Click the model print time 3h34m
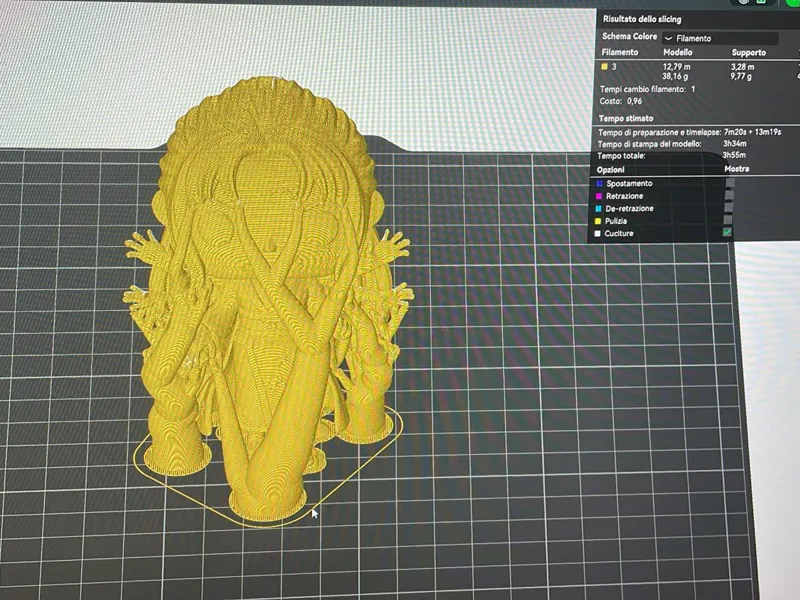The width and height of the screenshot is (800, 600). (x=734, y=143)
